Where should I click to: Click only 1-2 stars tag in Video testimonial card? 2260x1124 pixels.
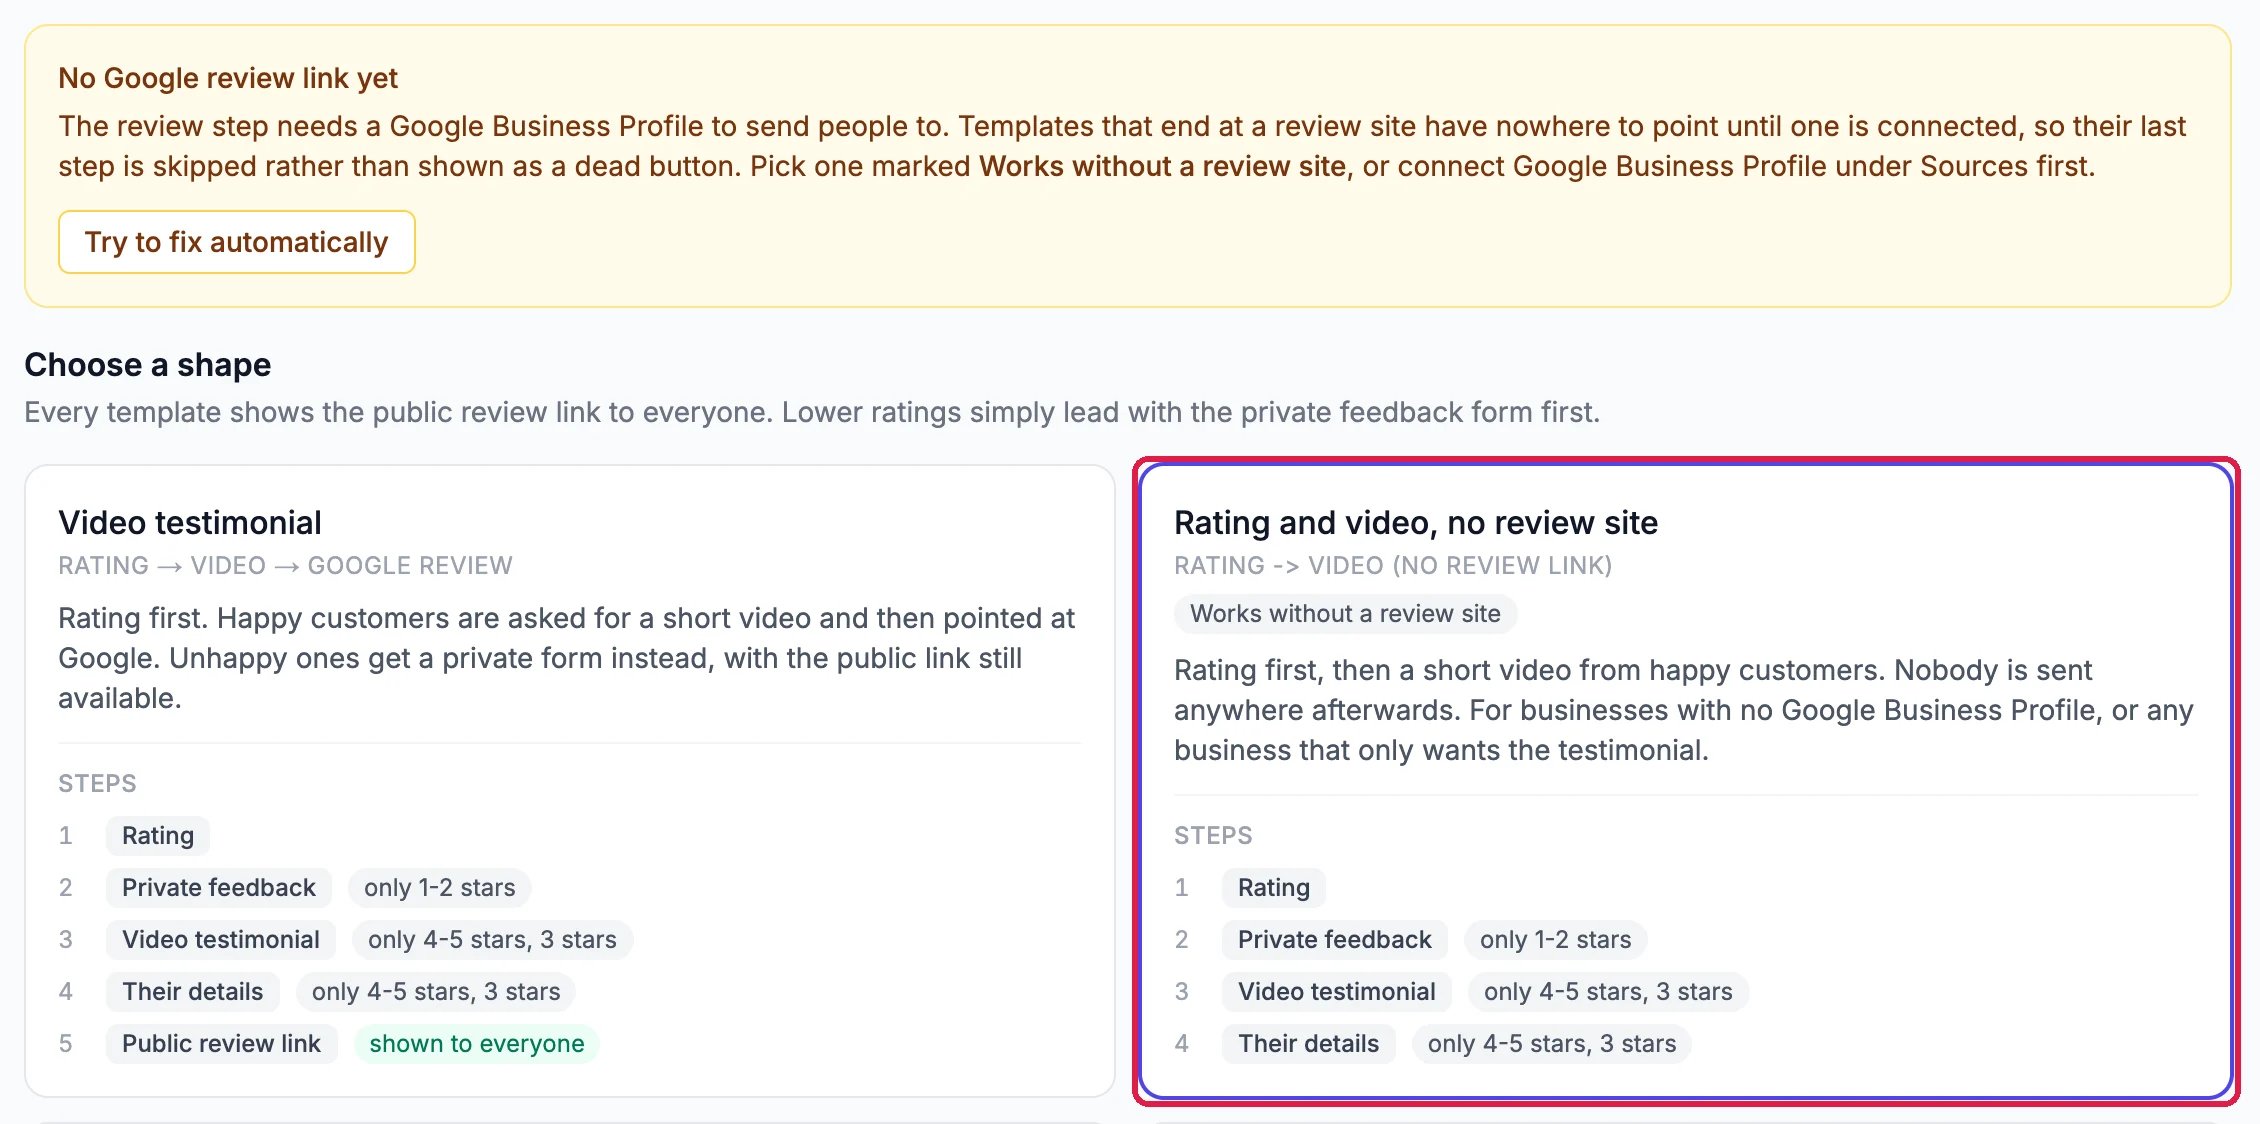click(x=440, y=887)
